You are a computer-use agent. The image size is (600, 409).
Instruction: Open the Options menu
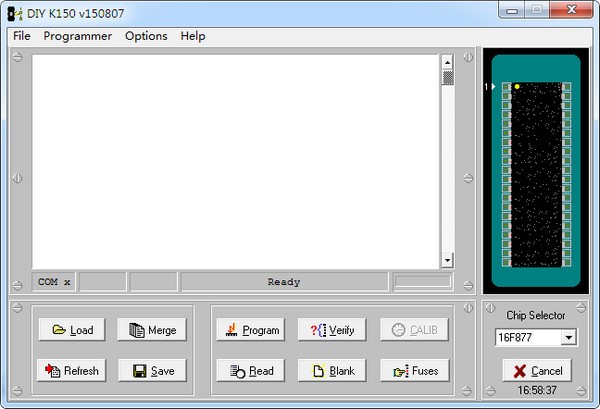146,36
